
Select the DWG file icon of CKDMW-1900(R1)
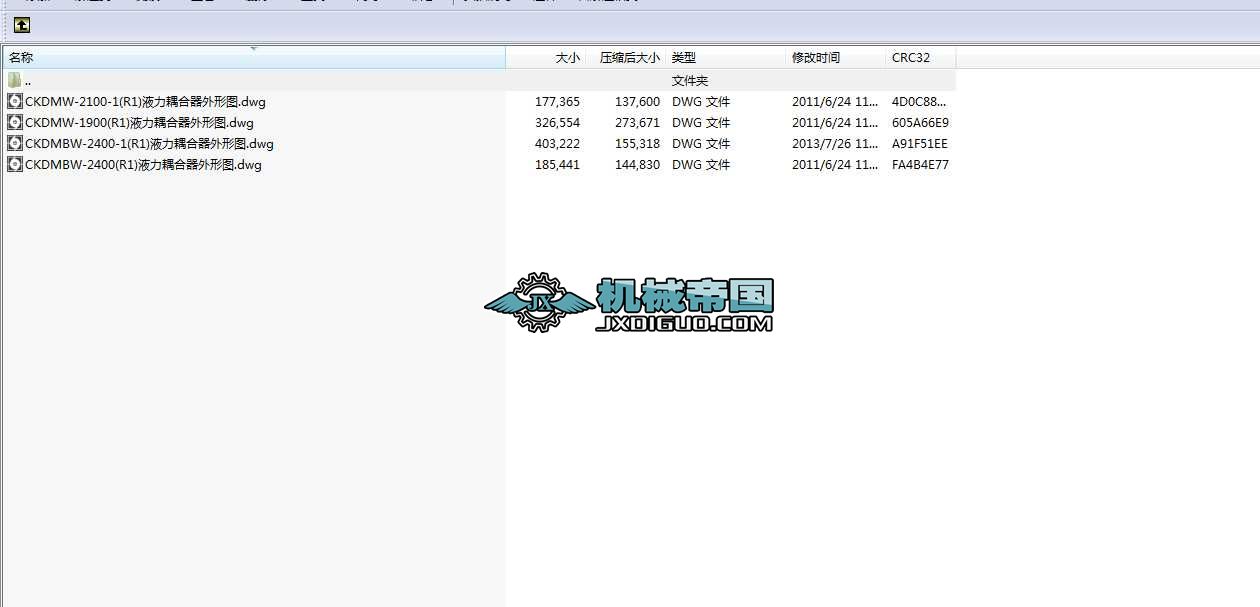tap(14, 122)
